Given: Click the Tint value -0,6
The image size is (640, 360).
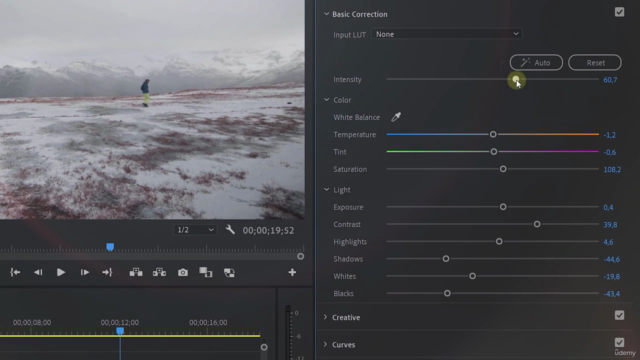Looking at the screenshot, I should point(609,152).
